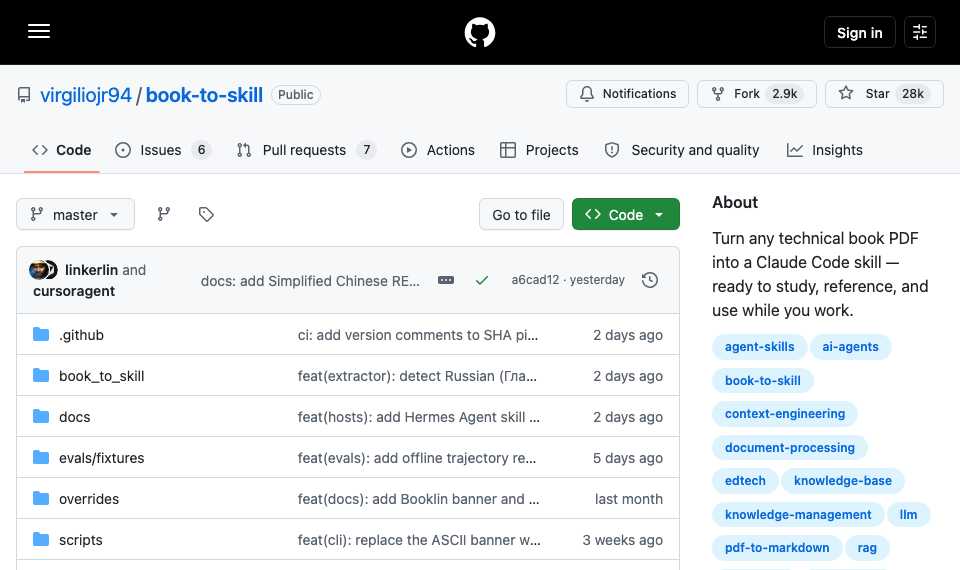This screenshot has height=570, width=960.
Task: Click folder icon beside overrides
Action: click(x=41, y=498)
